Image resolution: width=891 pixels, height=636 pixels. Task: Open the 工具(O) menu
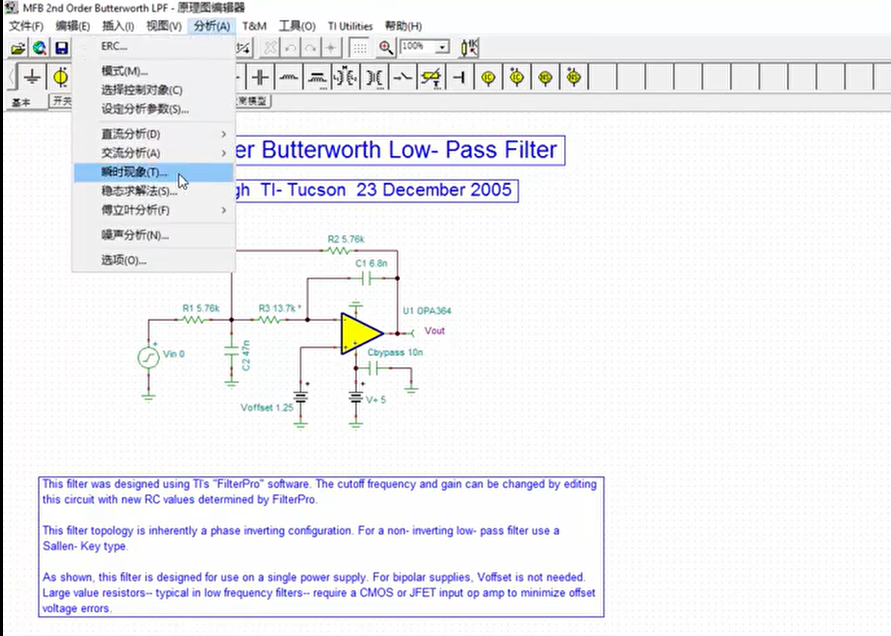point(297,26)
